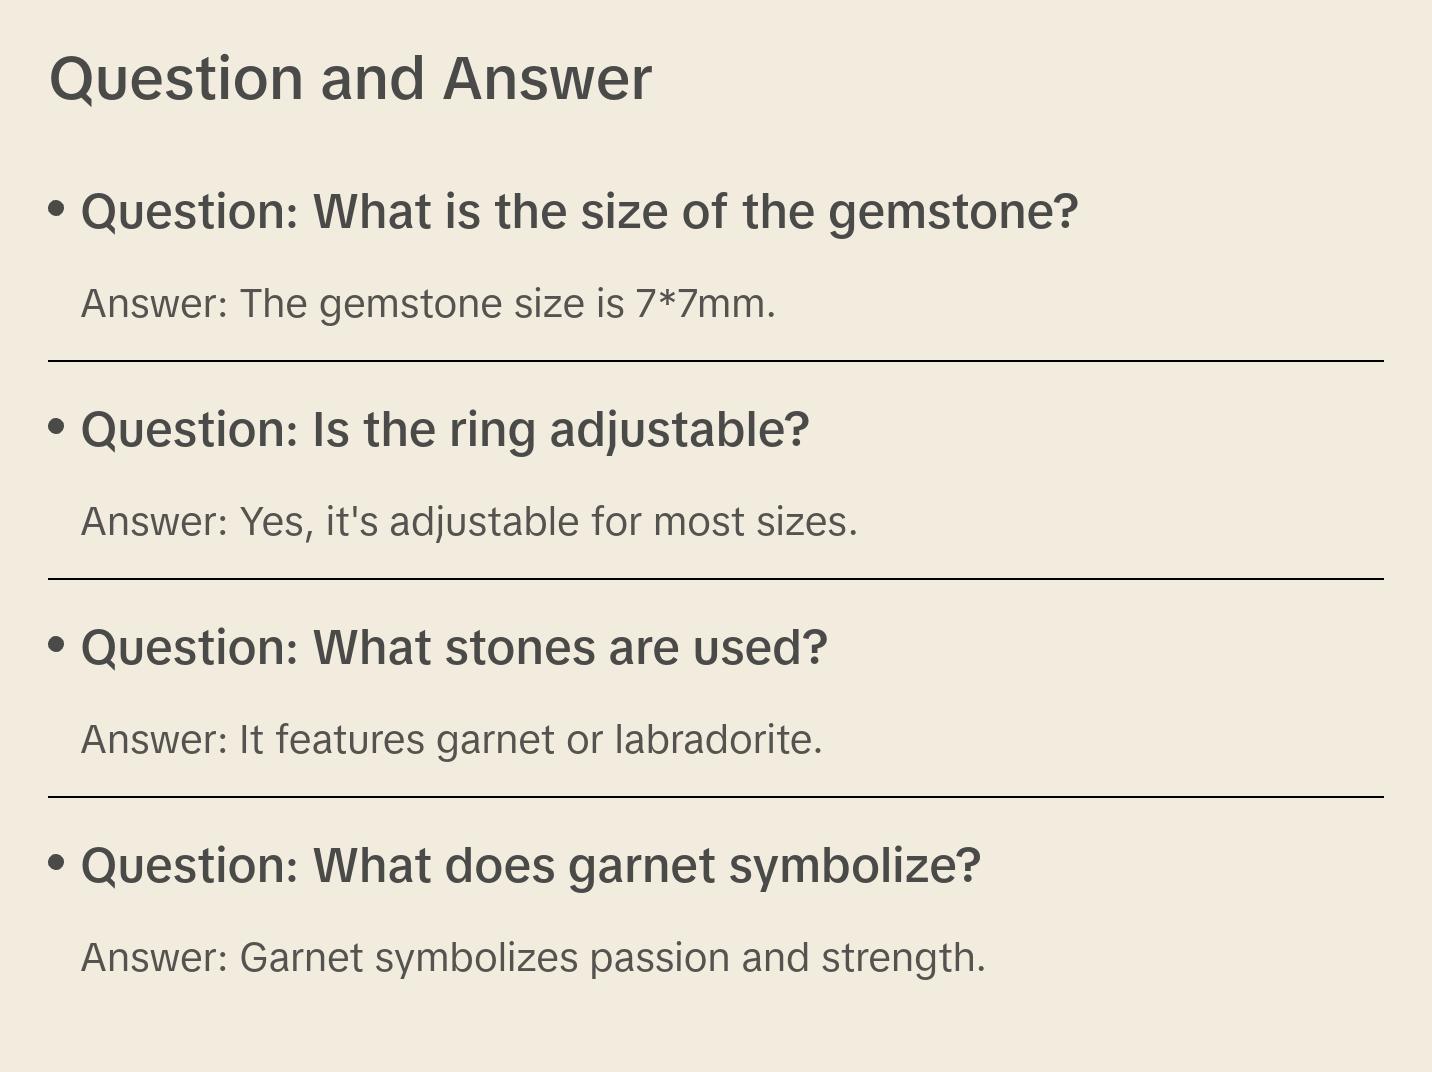Click the "Question and Answer" heading
1432x1072 pixels.
click(350, 79)
